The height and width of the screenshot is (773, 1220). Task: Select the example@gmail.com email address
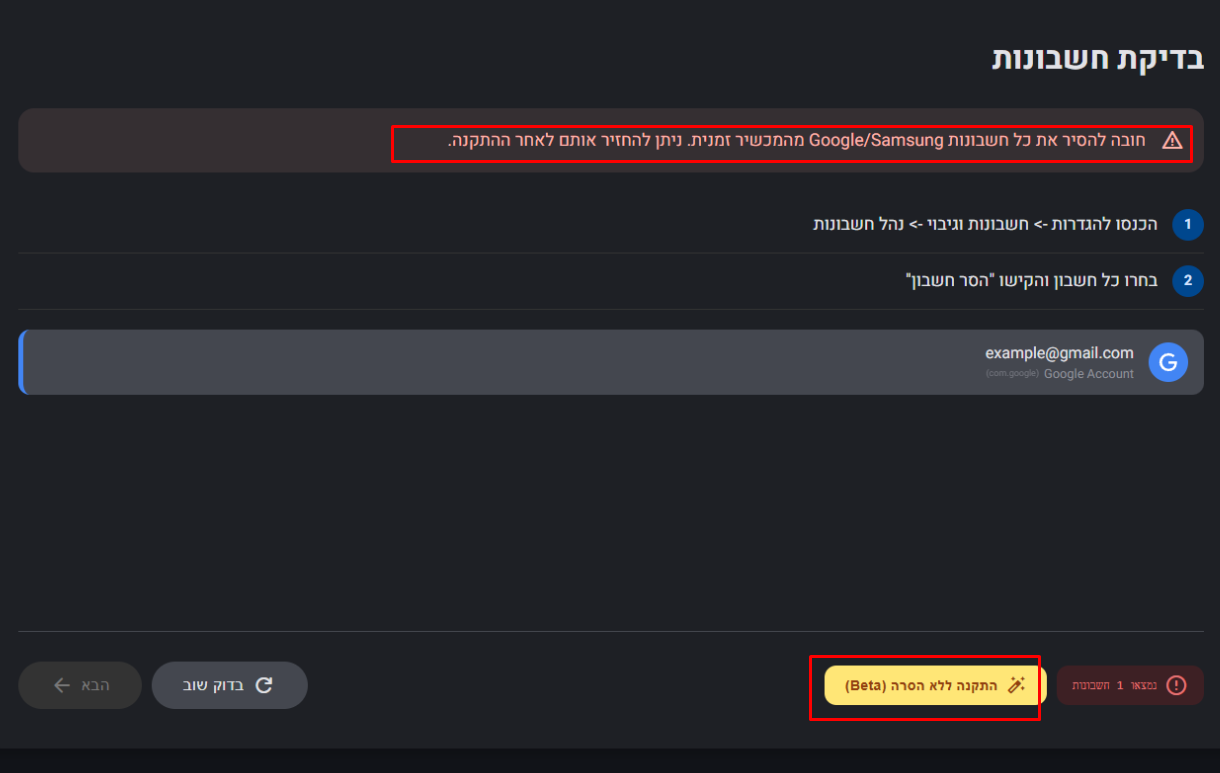point(1059,352)
